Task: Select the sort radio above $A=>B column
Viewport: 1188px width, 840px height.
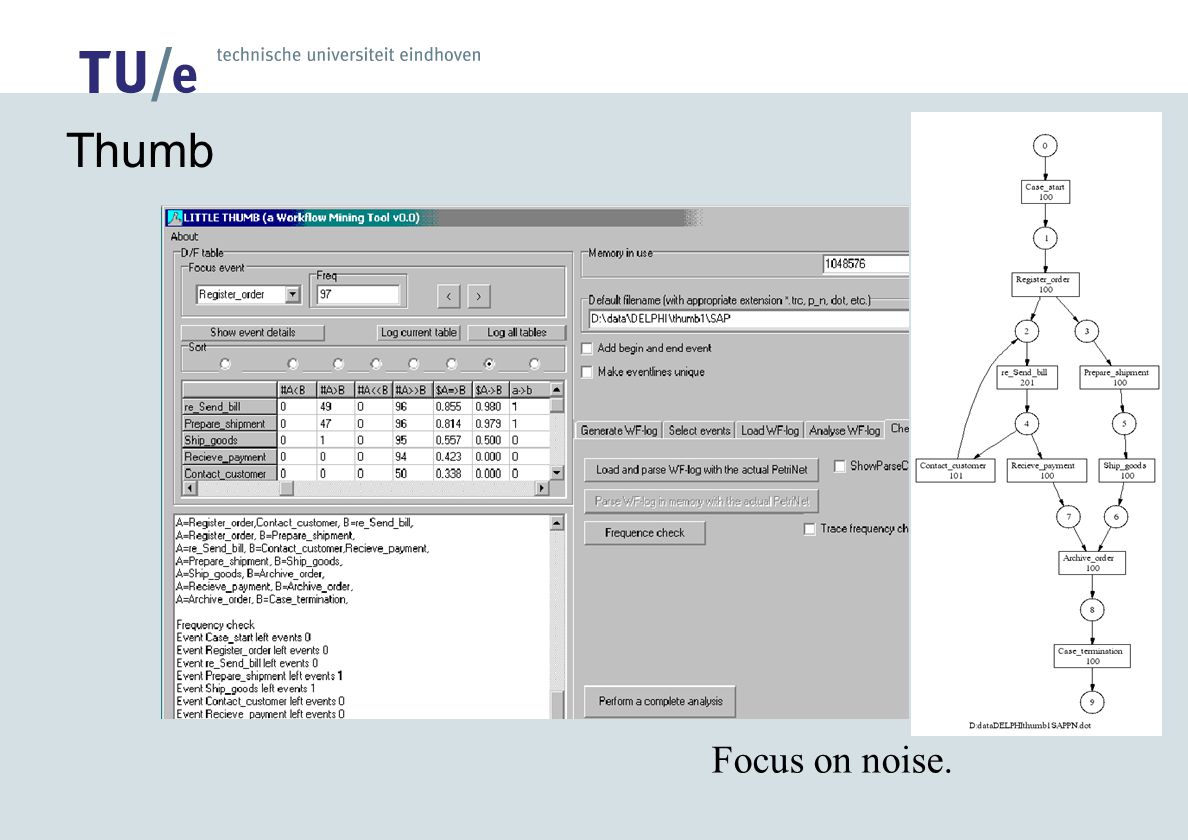Action: 452,364
